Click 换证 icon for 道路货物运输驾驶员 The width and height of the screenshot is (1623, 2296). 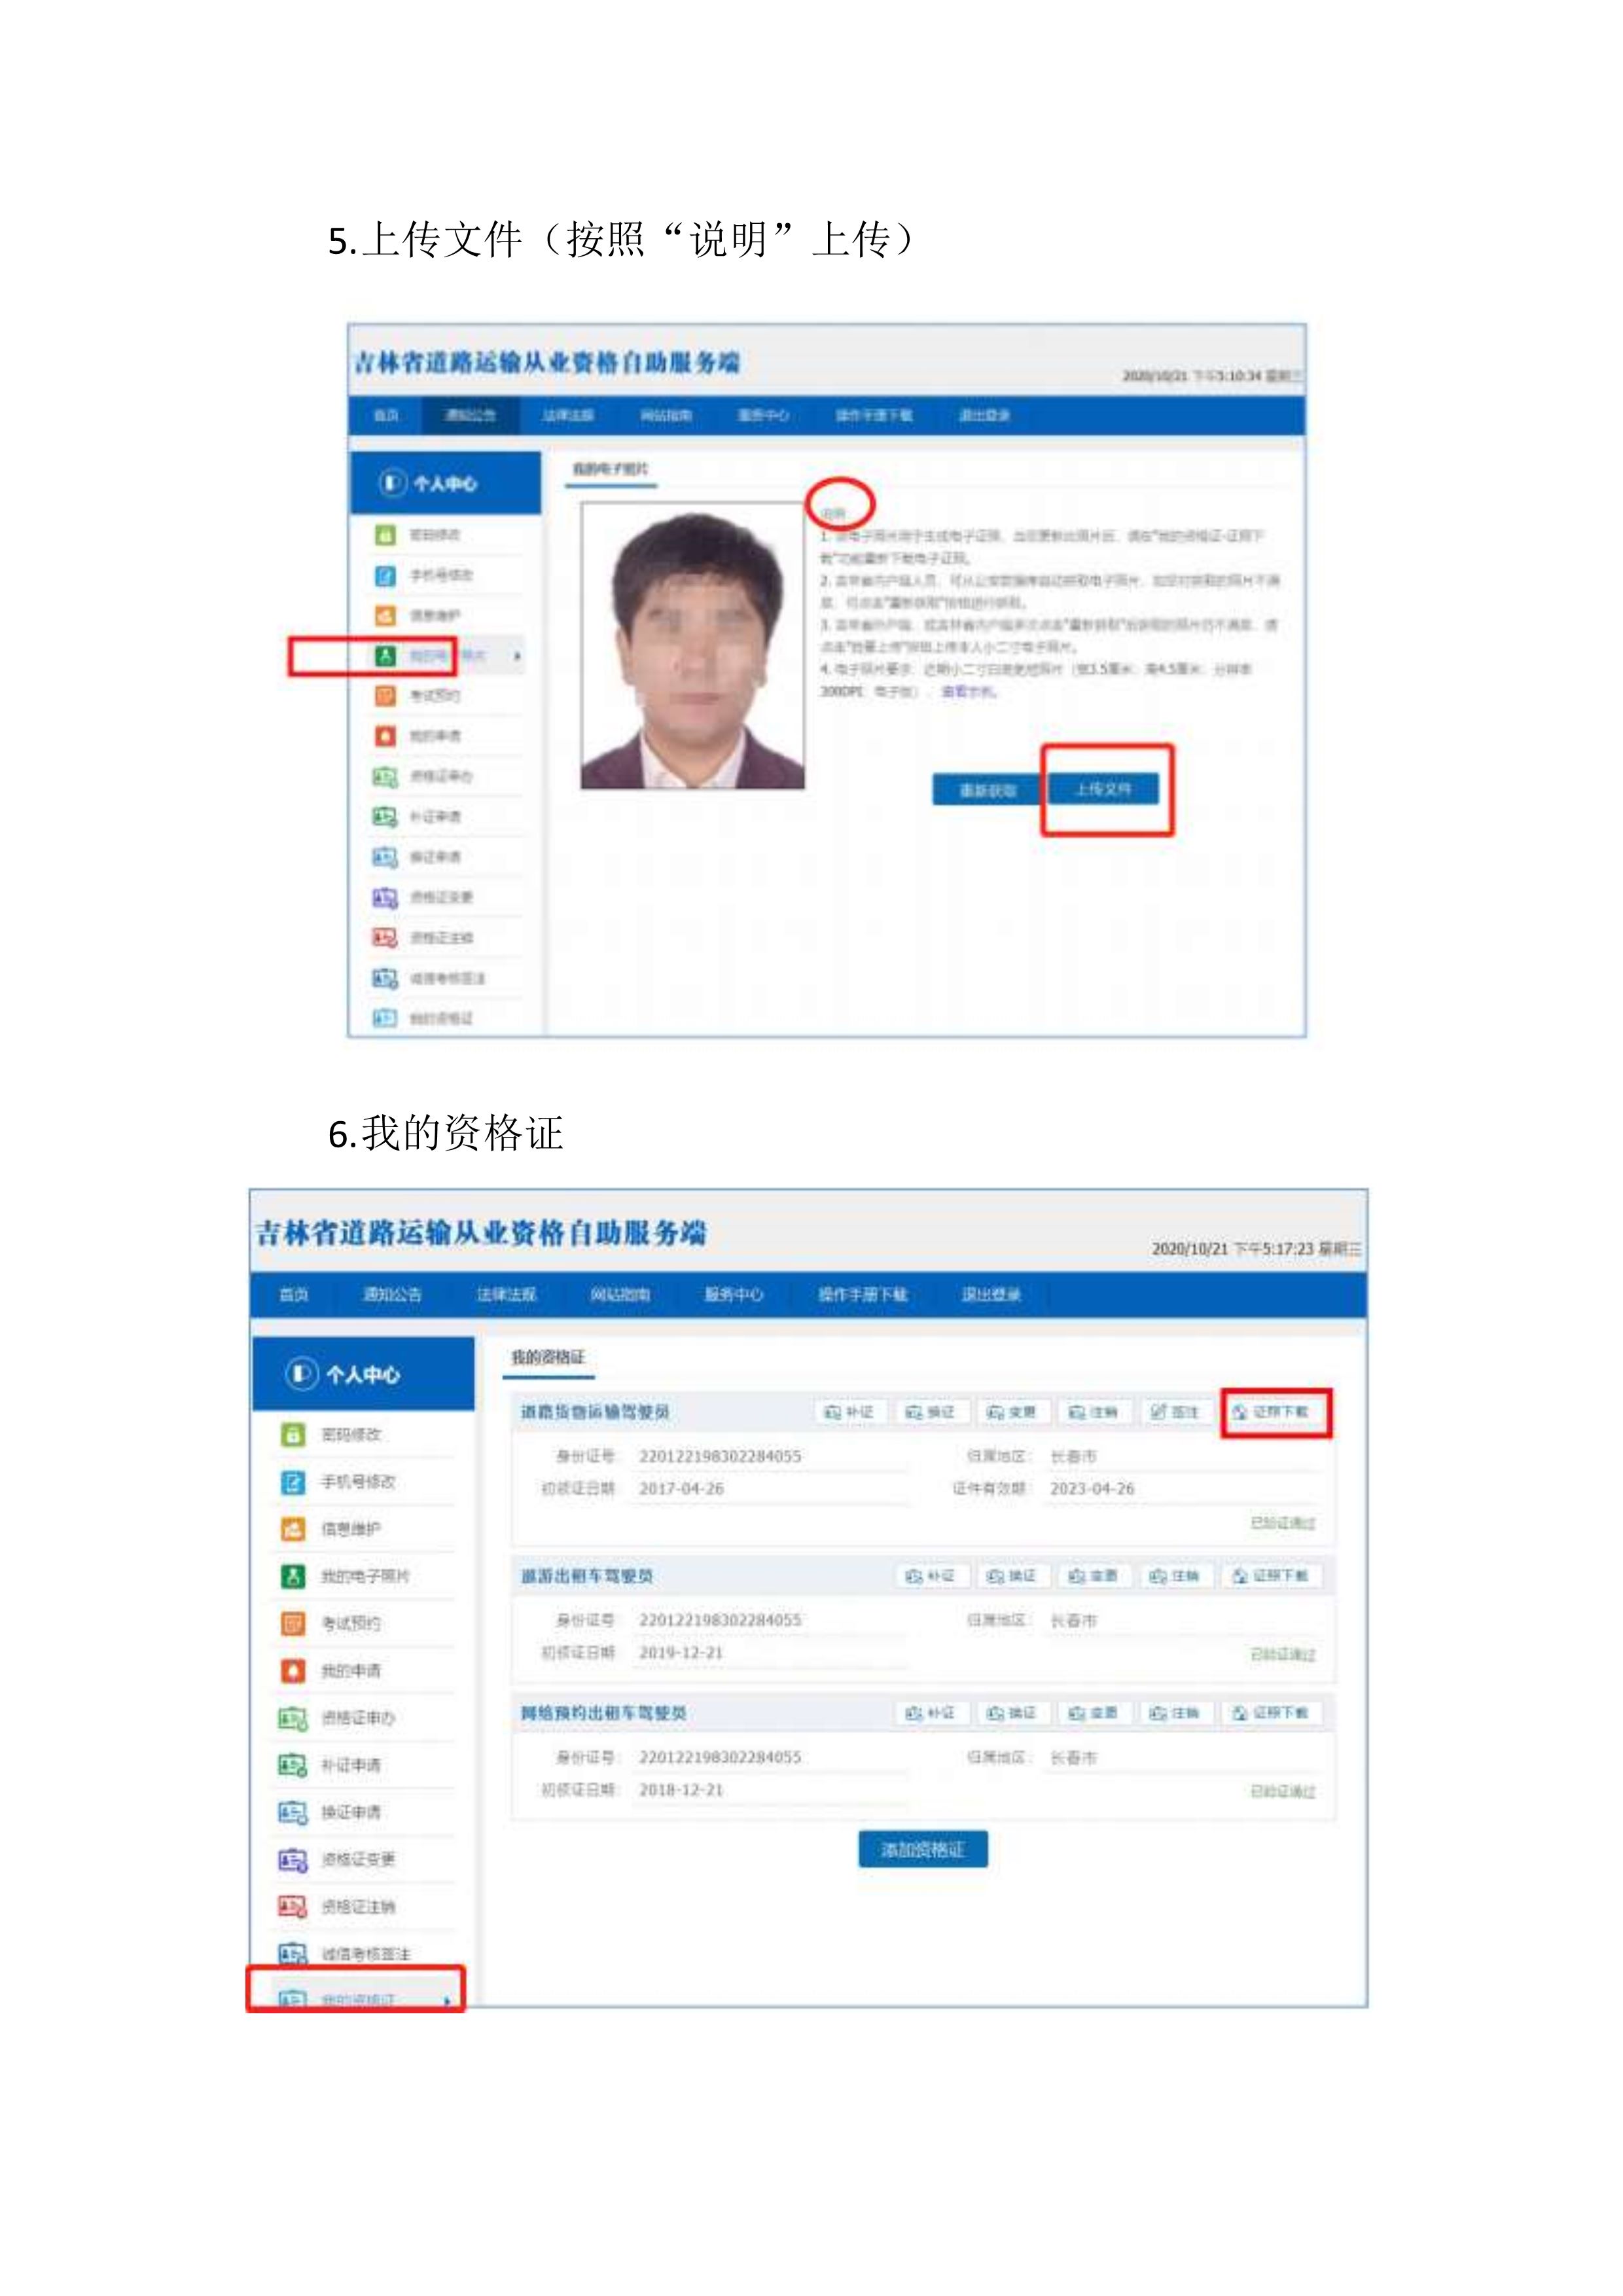pyautogui.click(x=929, y=1412)
